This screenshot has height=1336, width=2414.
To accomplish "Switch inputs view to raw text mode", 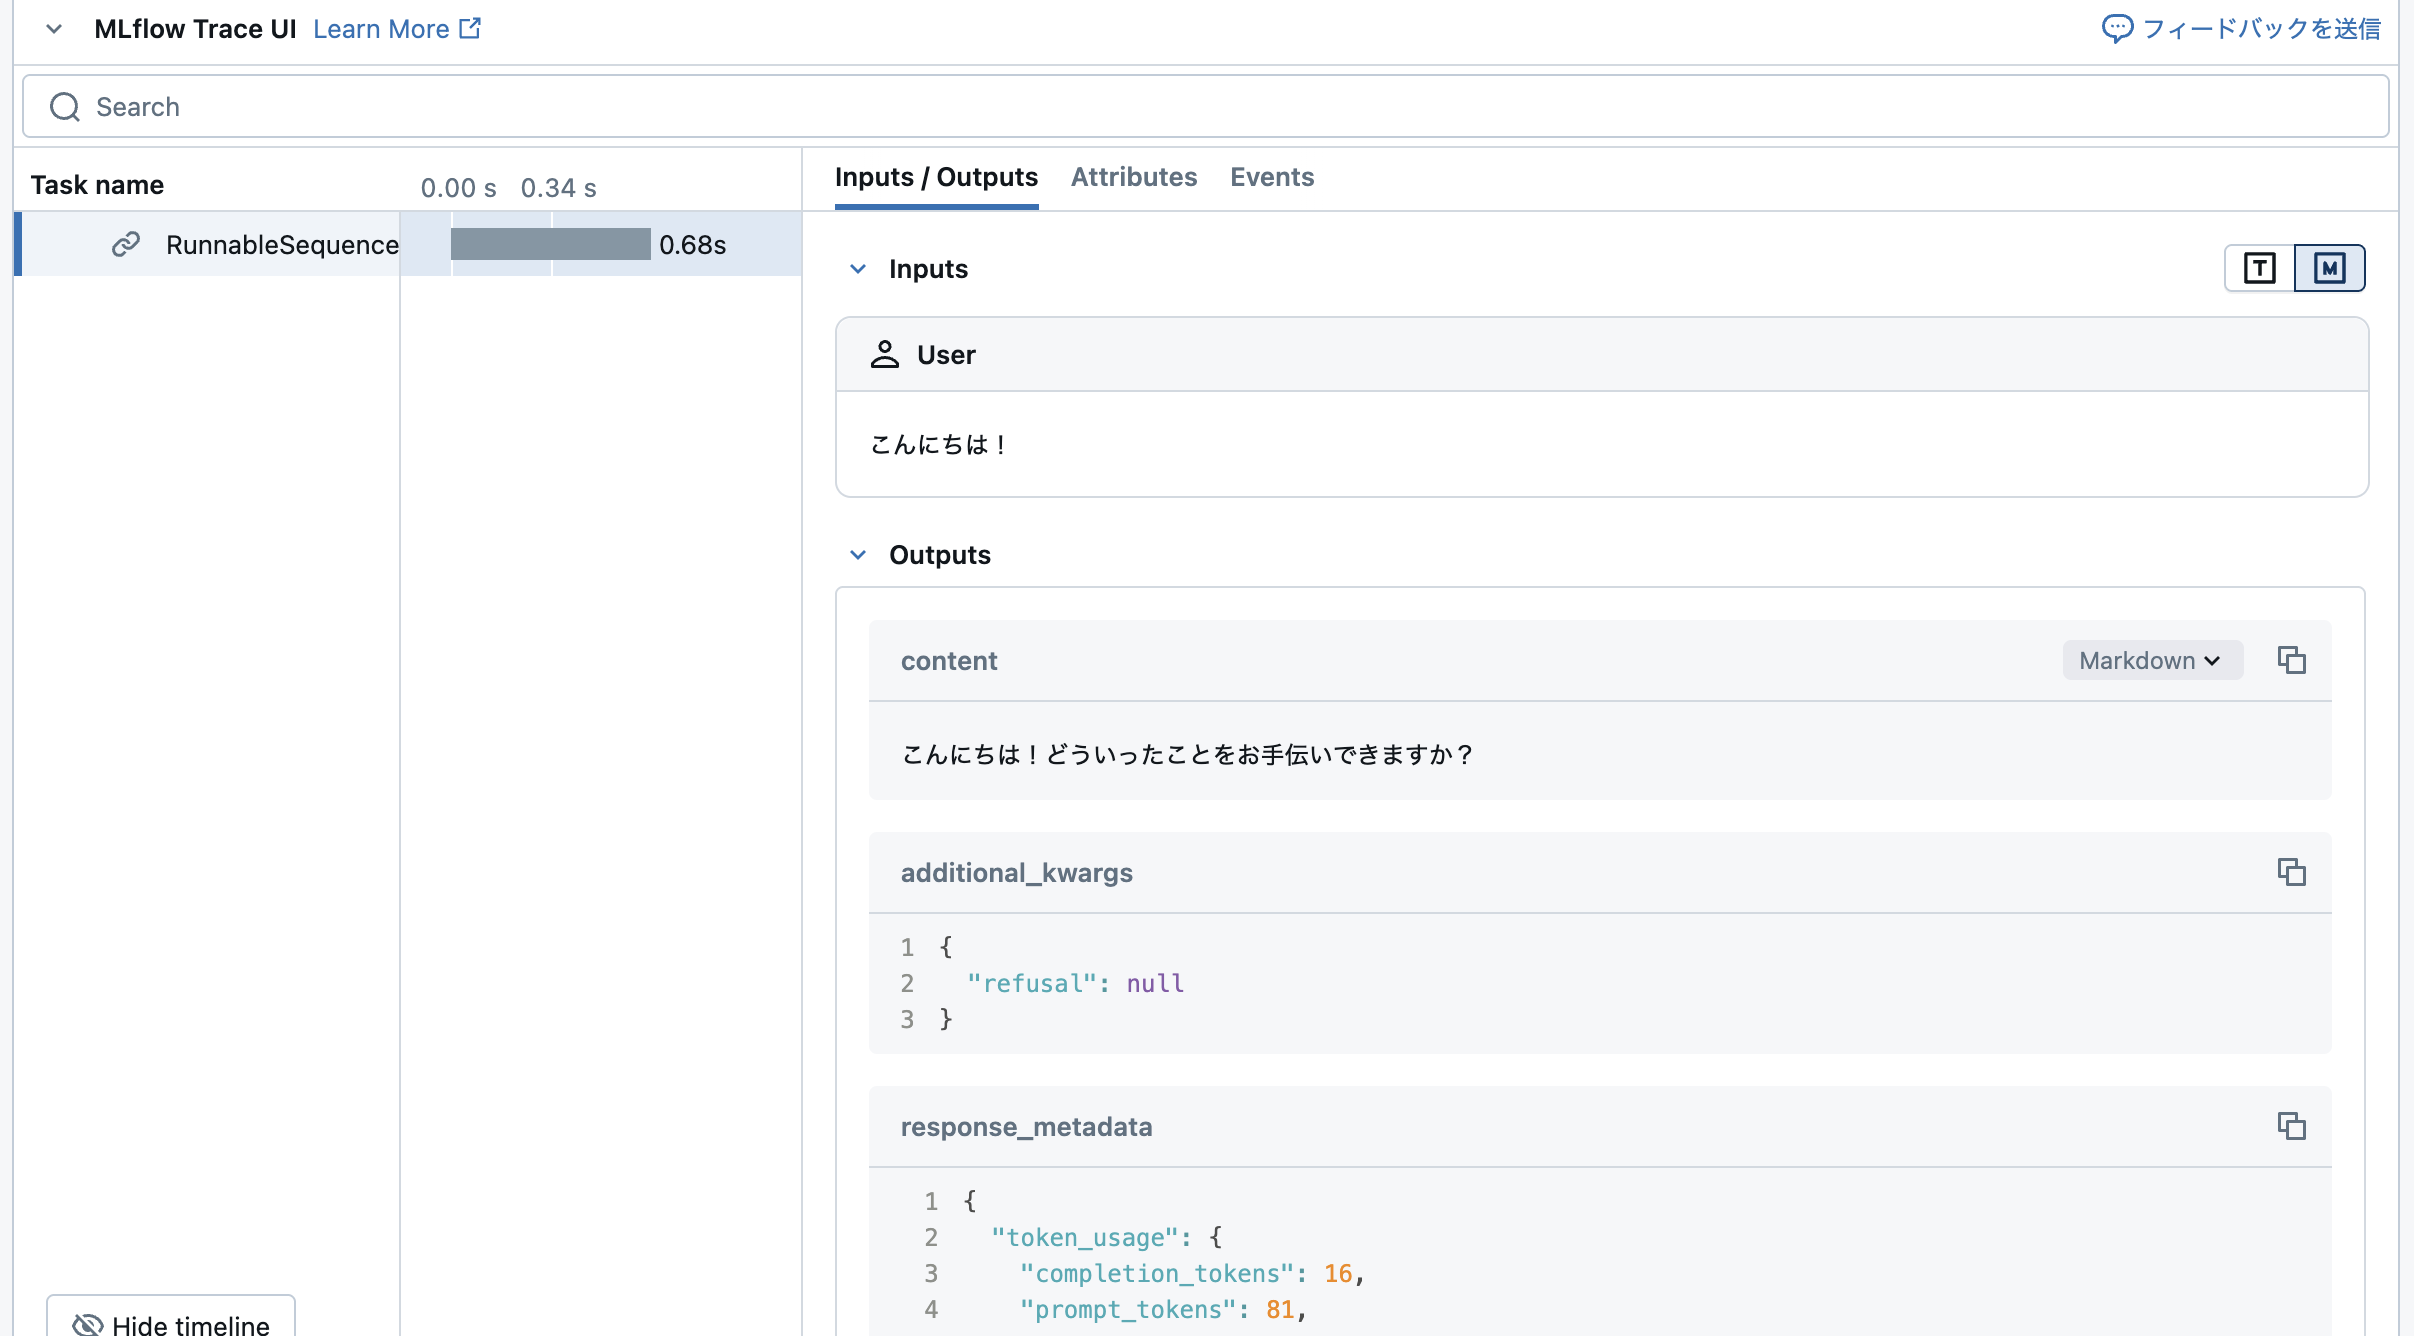I will (x=2258, y=268).
